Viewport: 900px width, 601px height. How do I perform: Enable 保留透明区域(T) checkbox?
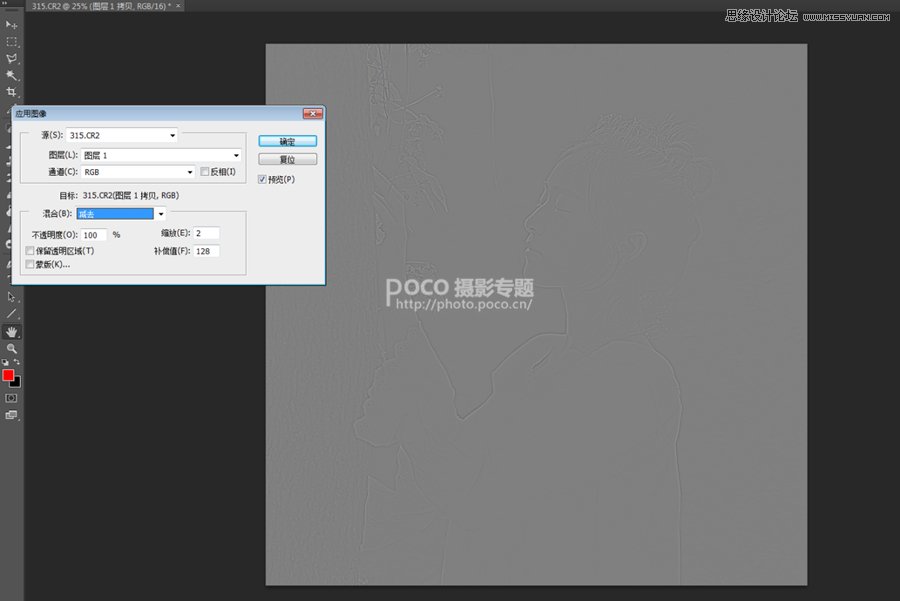(30, 251)
